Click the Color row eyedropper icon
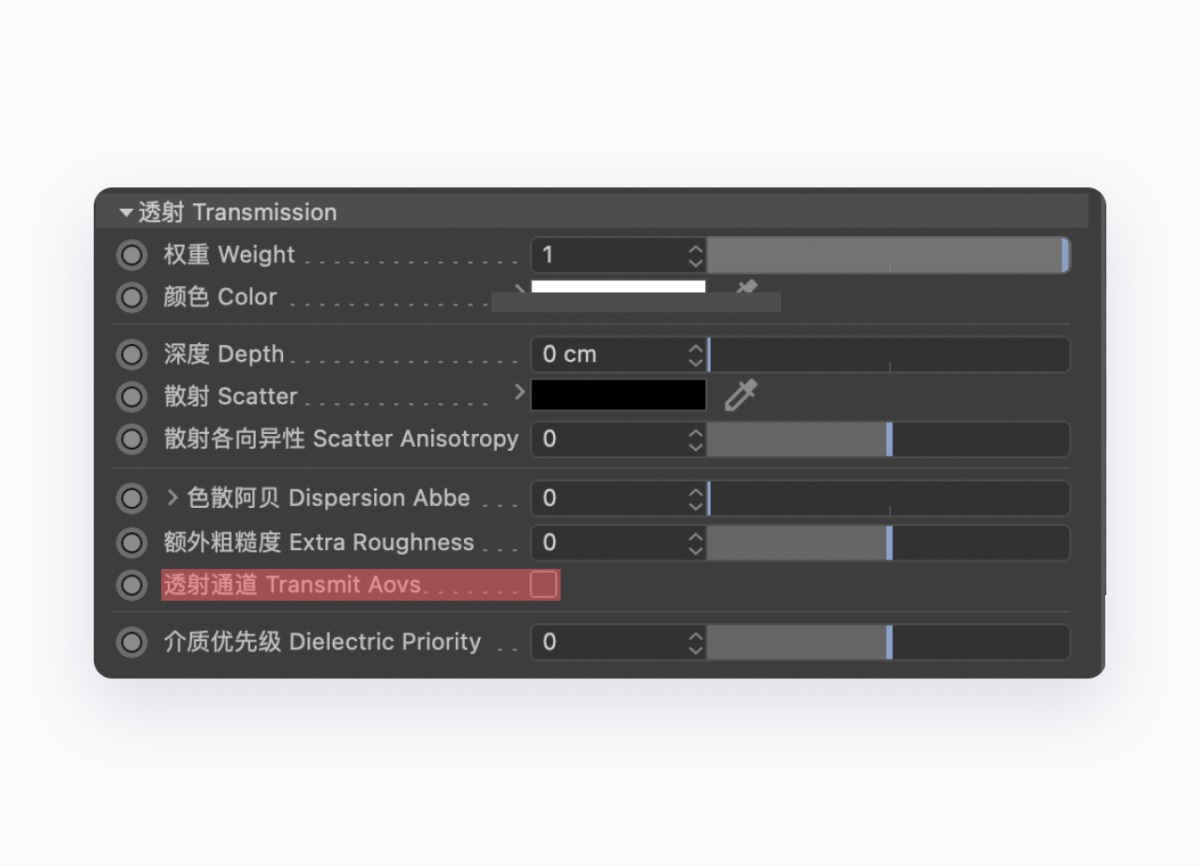 point(745,289)
